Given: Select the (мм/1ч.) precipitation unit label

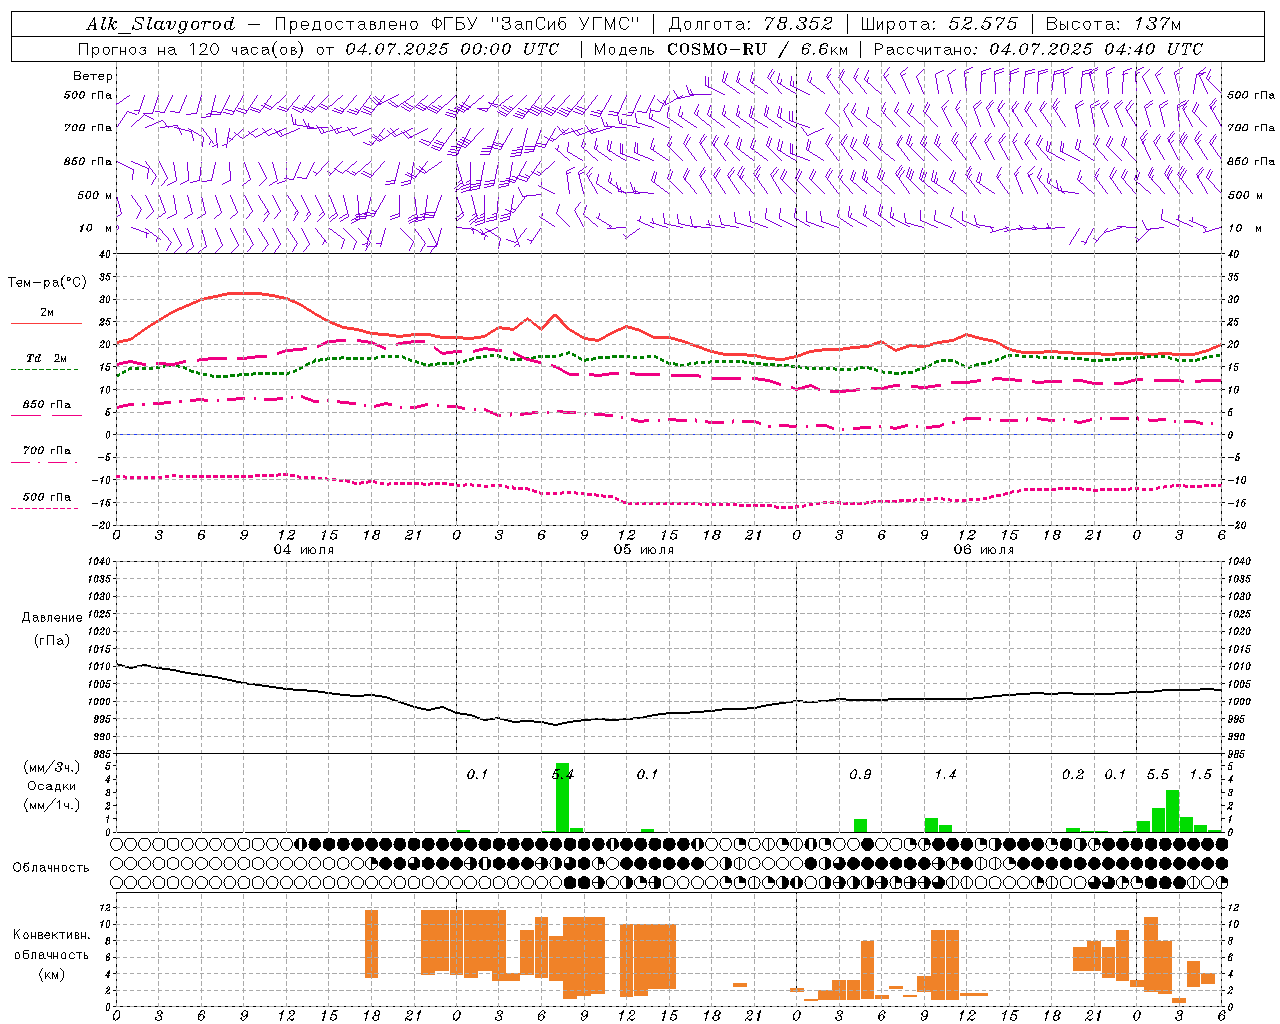Looking at the screenshot, I should coord(51,805).
